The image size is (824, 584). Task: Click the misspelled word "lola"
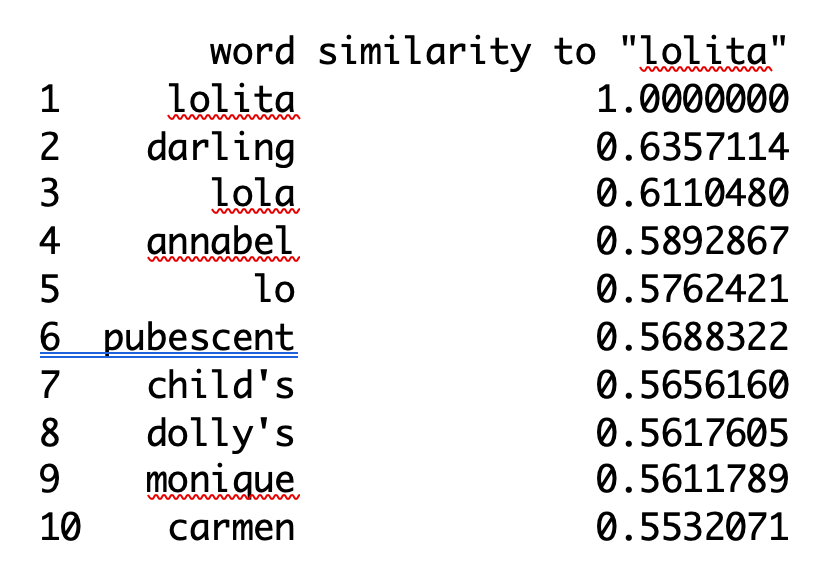[x=253, y=194]
